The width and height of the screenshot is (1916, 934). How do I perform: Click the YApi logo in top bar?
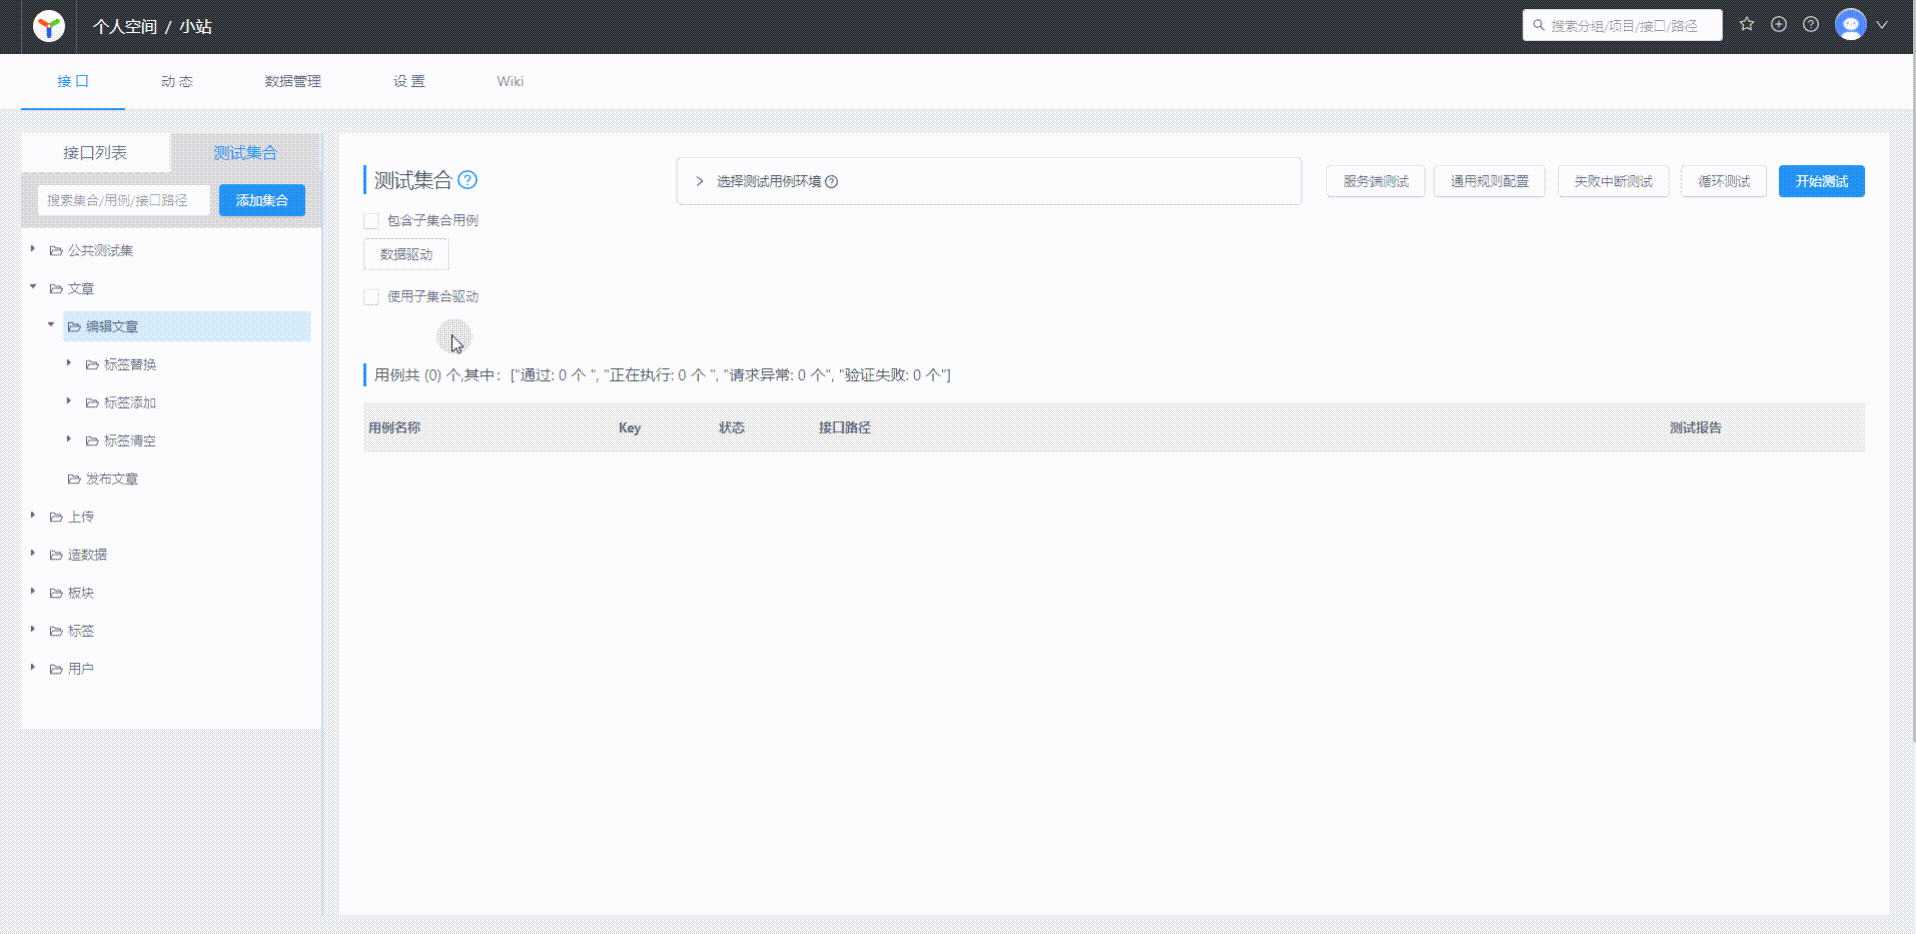pyautogui.click(x=47, y=27)
